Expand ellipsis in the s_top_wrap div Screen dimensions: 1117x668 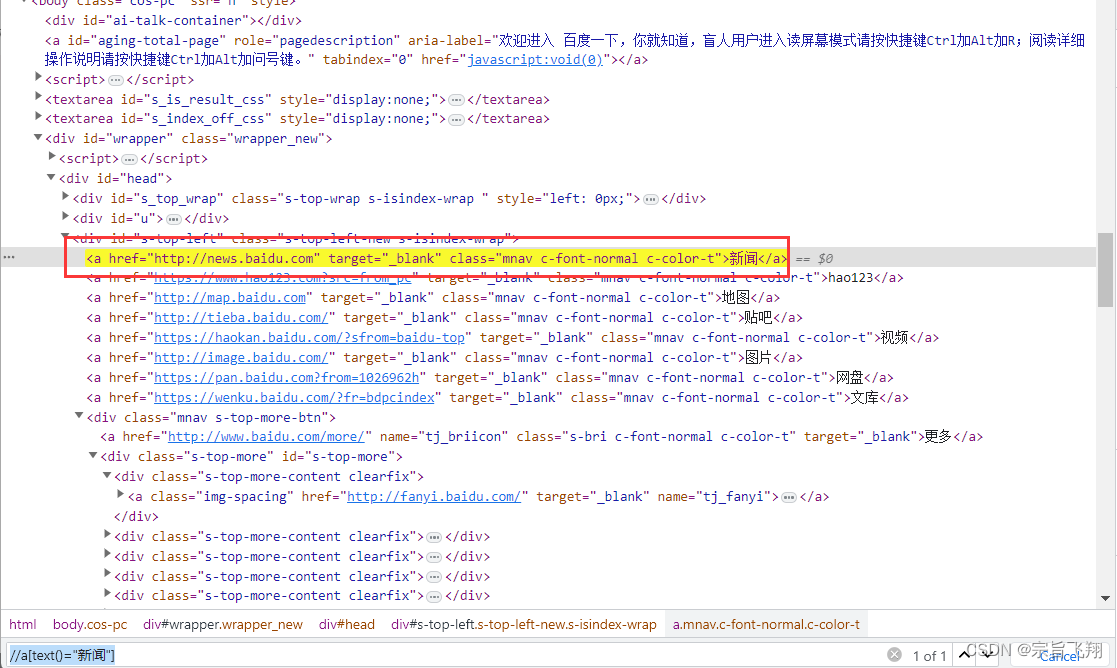650,199
